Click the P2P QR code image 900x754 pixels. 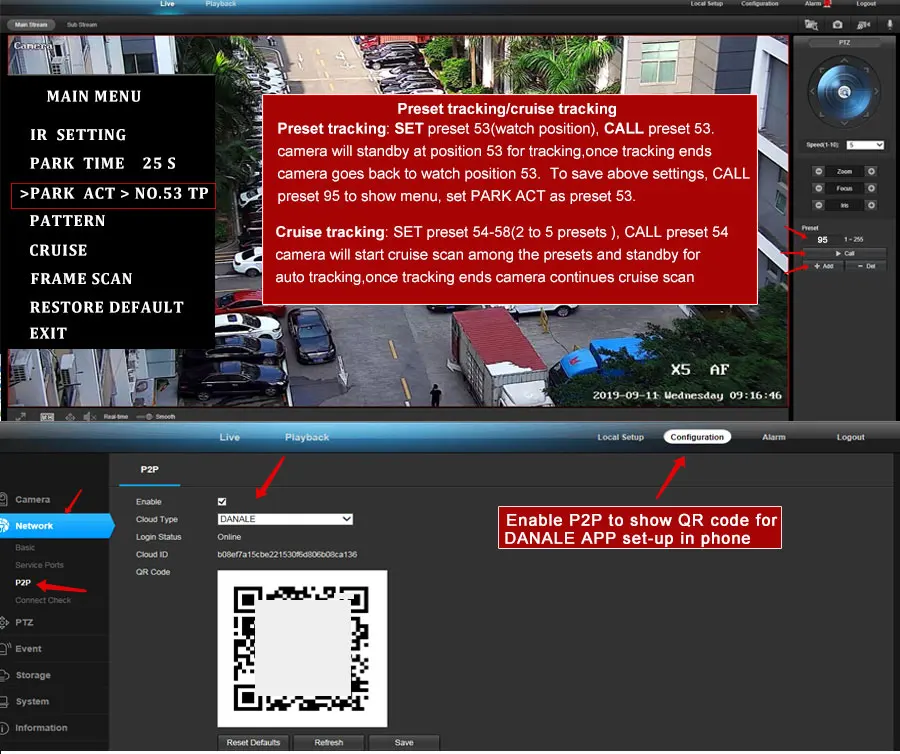[x=302, y=648]
